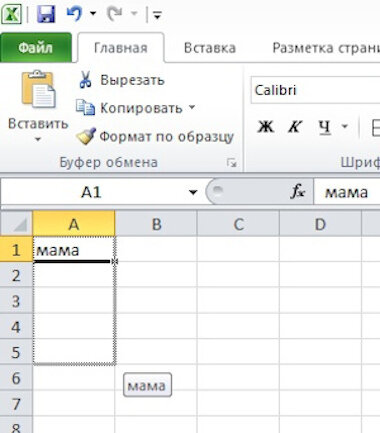Click the Вырезать scissors button
Screen dimensions: 380x433
coord(121,80)
